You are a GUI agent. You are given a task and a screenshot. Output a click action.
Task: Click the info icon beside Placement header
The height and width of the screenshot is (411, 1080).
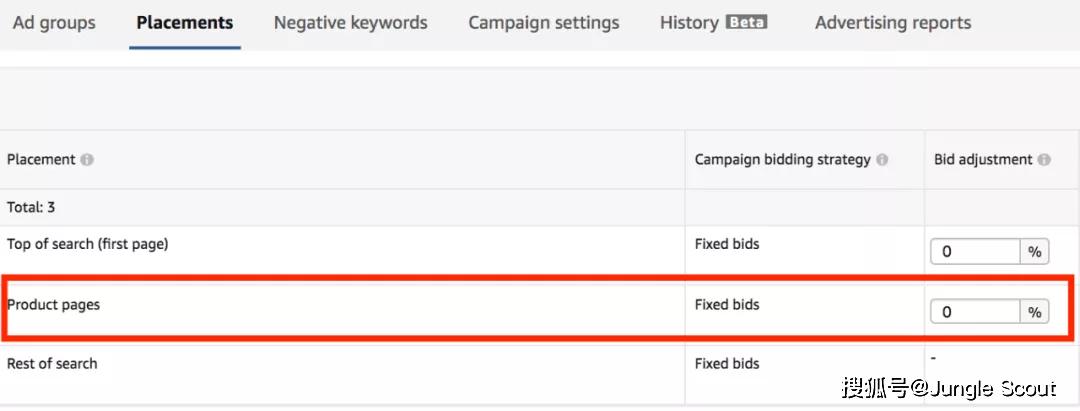87,160
